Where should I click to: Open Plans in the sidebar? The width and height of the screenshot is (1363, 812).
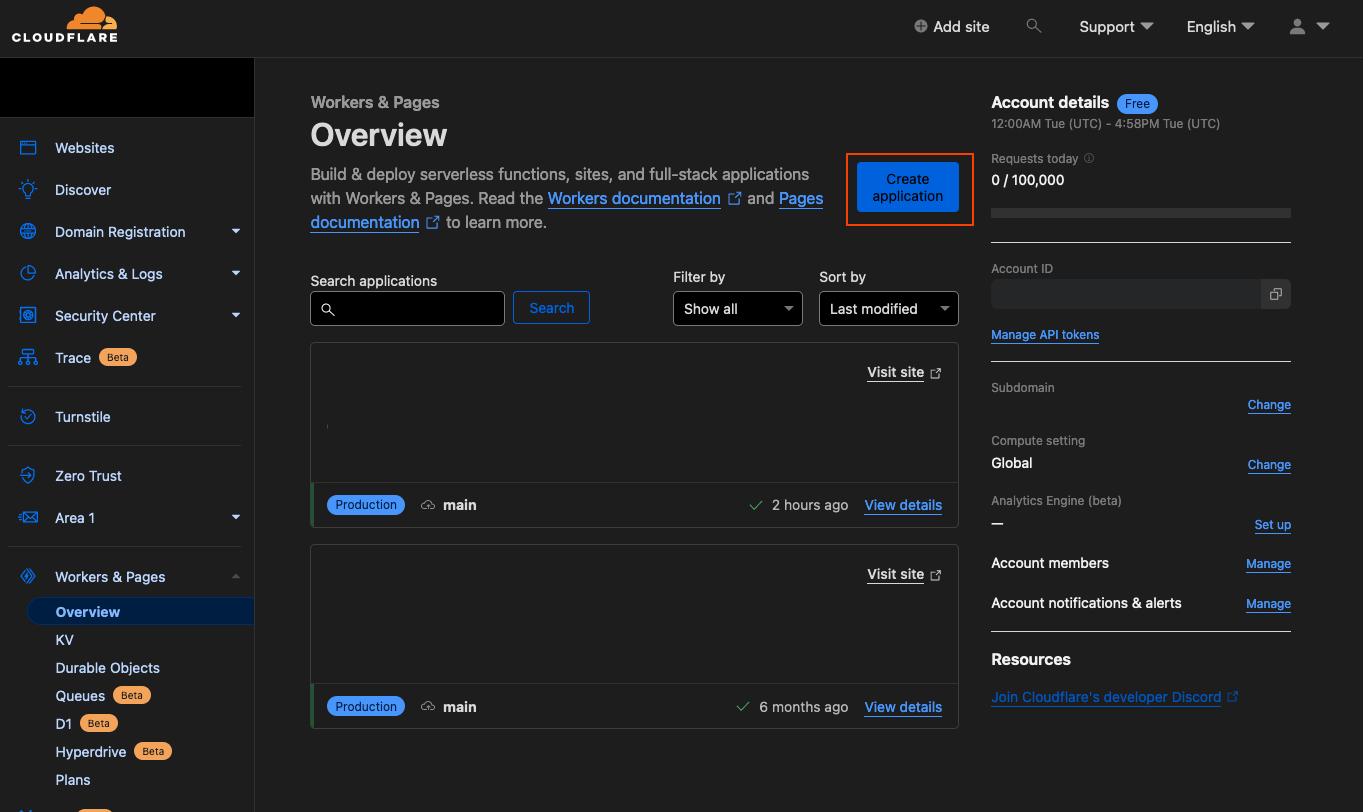point(73,780)
